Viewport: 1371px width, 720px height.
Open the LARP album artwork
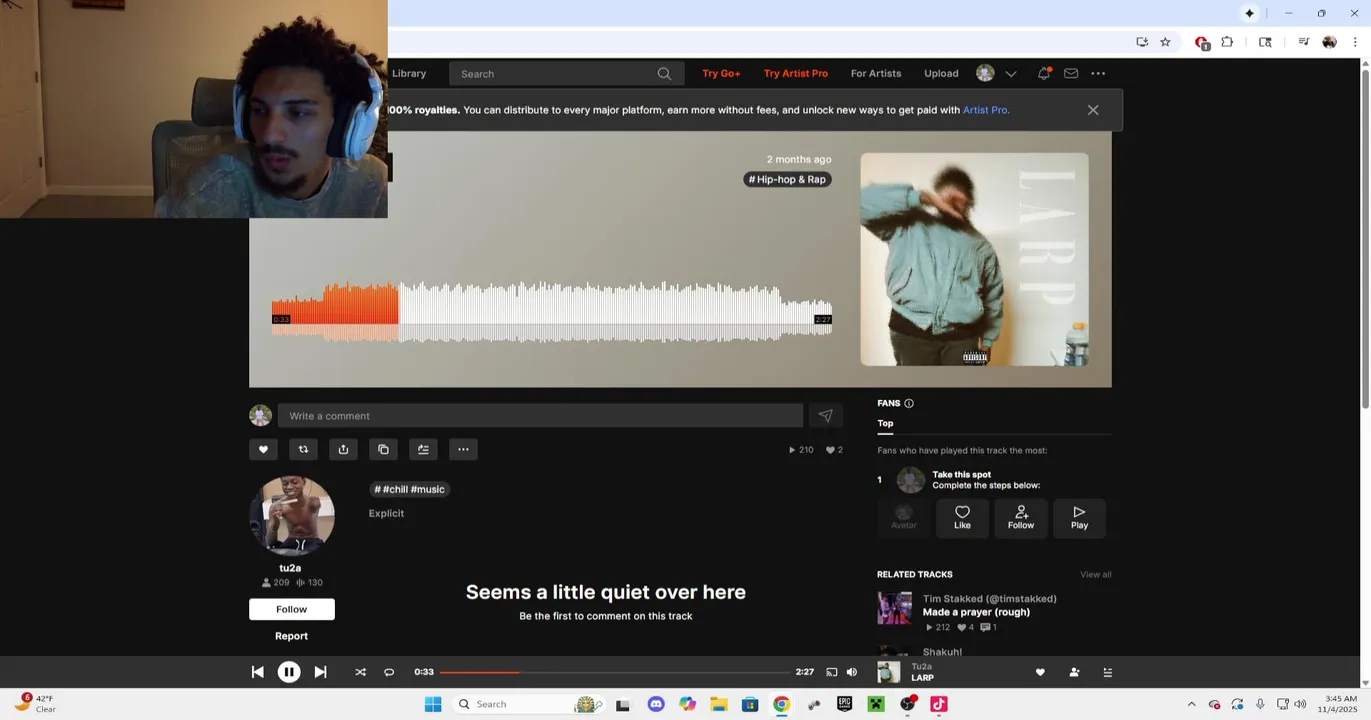point(974,259)
